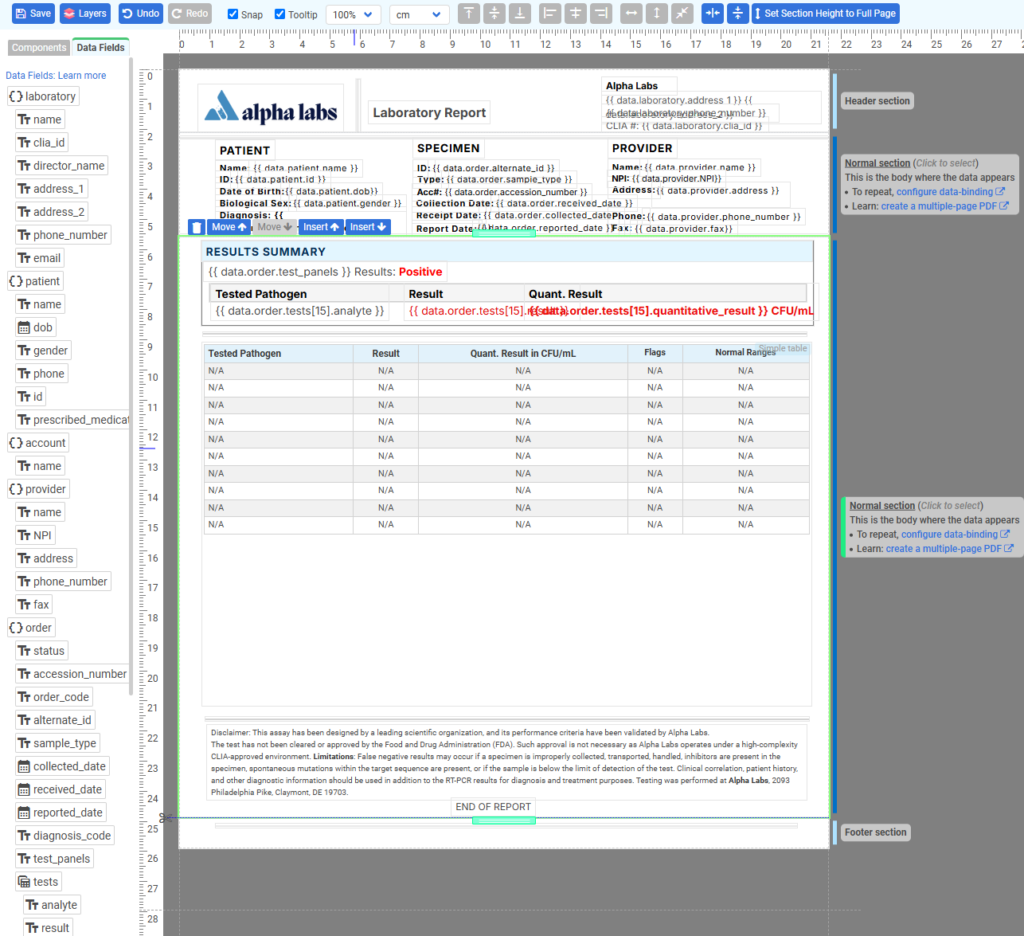Select the received_date field

(x=61, y=789)
